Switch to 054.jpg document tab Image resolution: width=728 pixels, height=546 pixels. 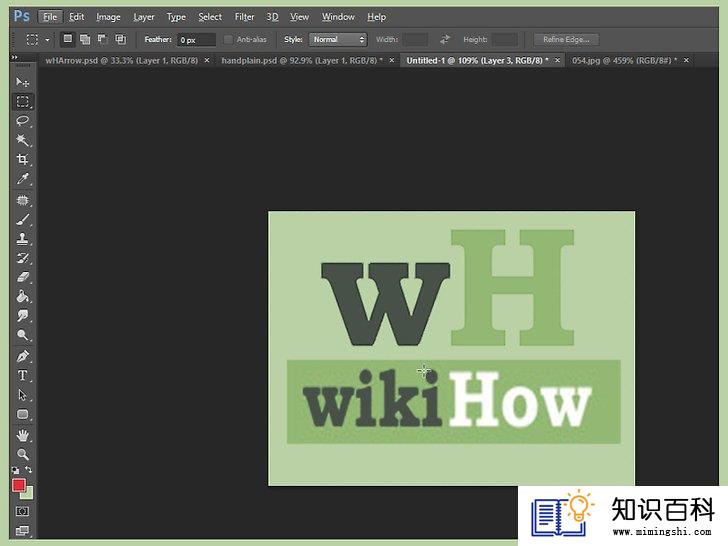(x=624, y=60)
